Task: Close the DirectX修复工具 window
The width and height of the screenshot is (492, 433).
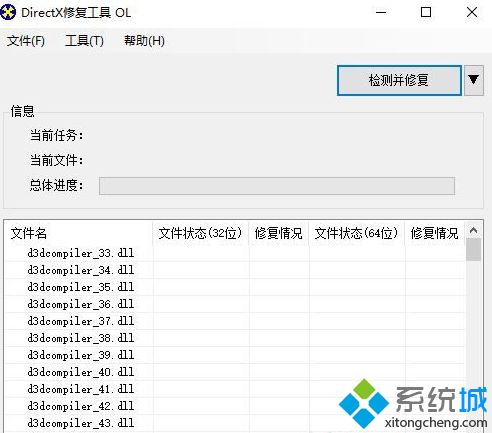Action: [x=472, y=12]
